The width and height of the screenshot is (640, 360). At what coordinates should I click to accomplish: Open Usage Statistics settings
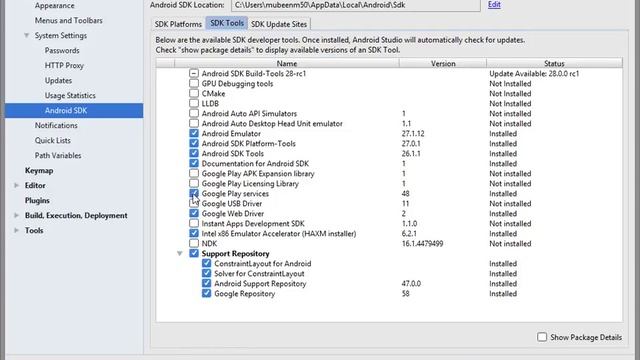tap(70, 96)
